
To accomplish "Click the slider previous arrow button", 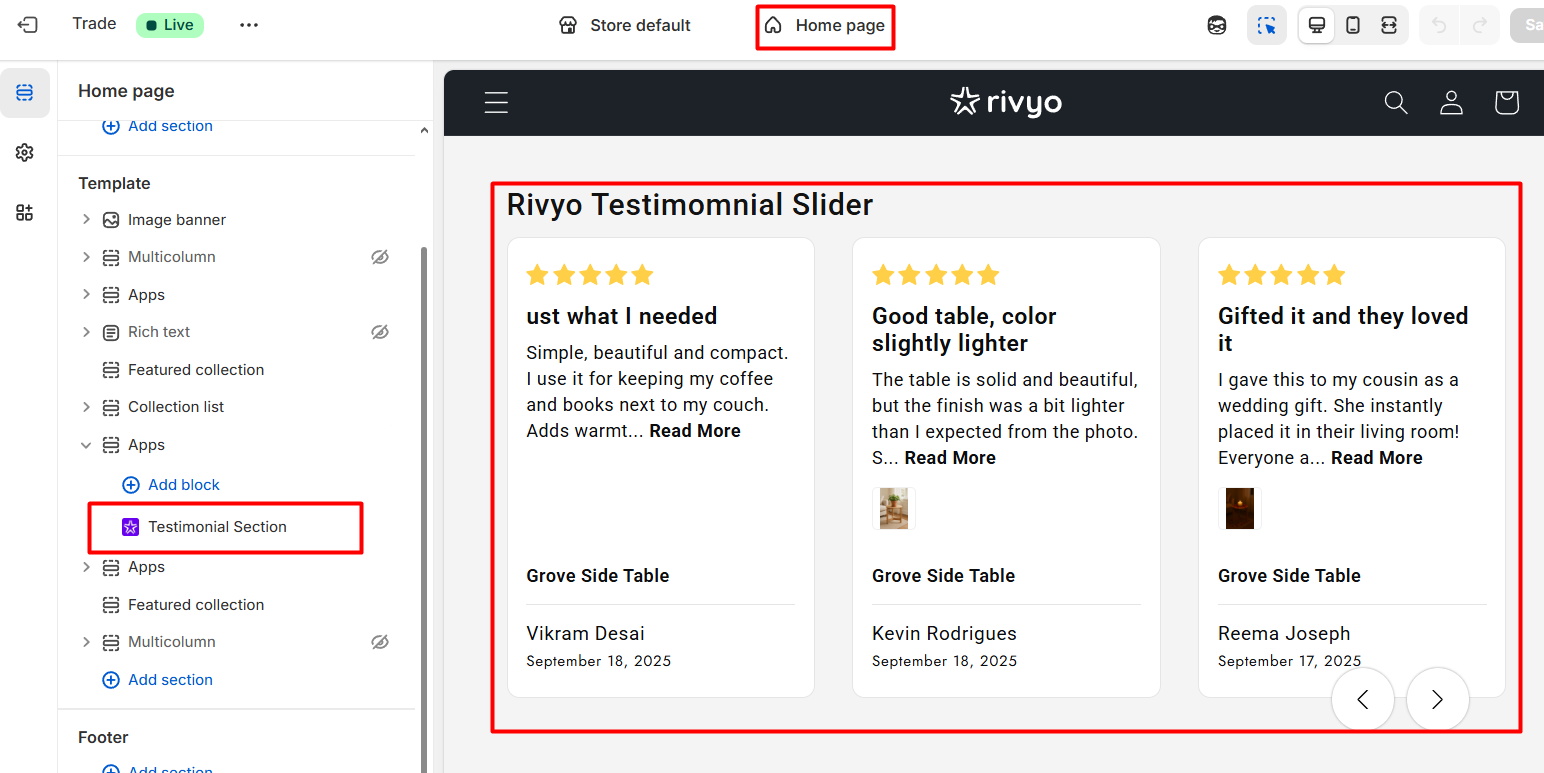I will click(x=1363, y=700).
